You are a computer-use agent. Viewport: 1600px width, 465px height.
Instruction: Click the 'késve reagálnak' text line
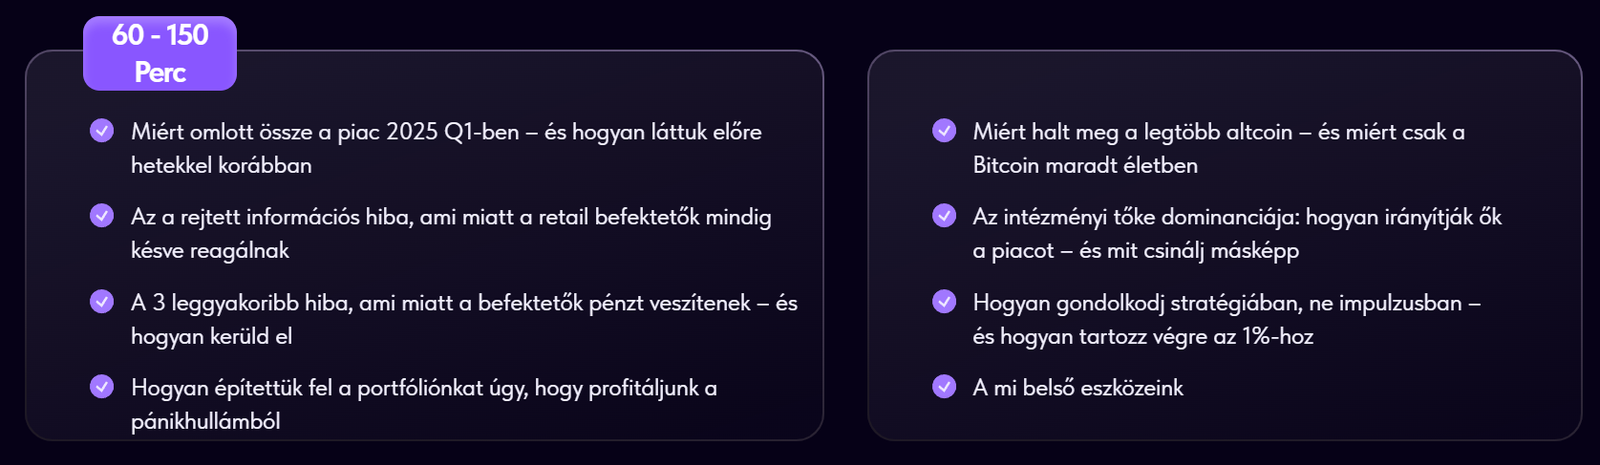210,251
